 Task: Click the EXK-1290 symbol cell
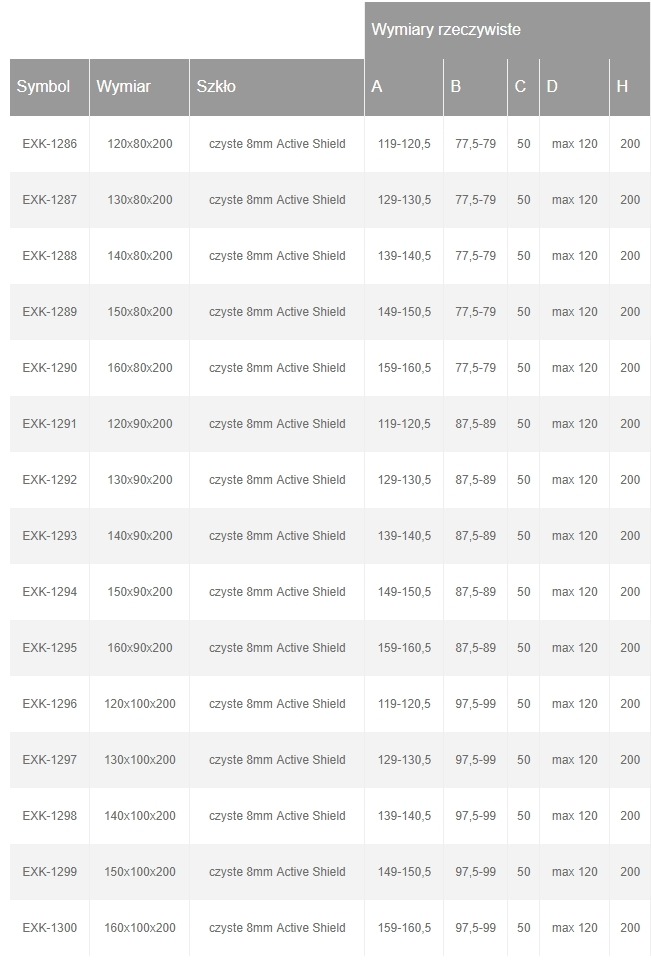(49, 368)
